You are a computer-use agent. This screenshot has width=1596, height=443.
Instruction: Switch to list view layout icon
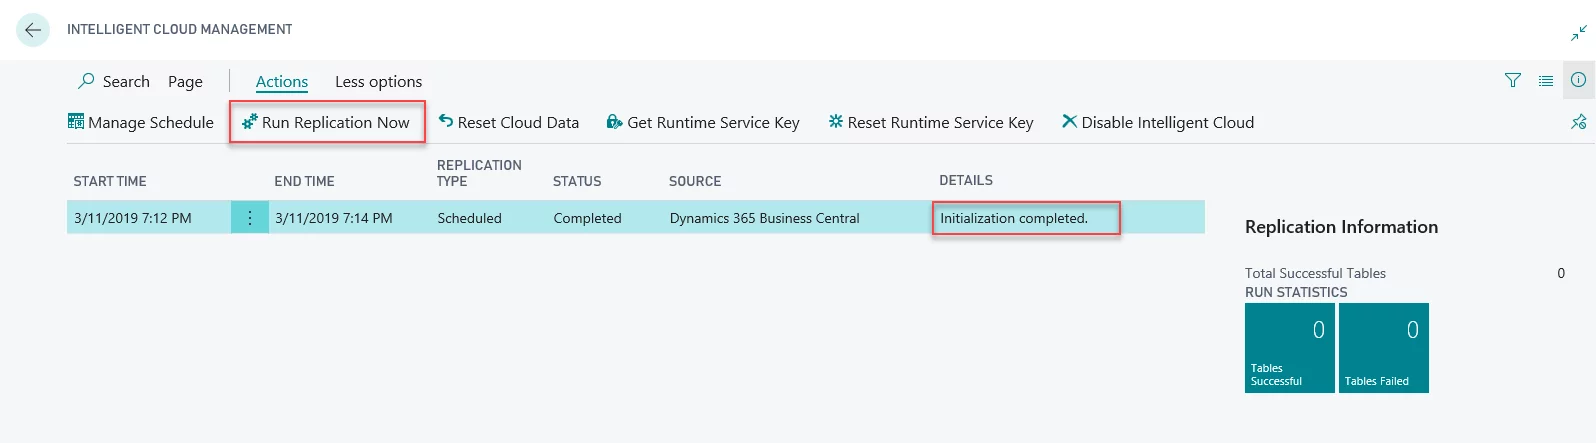(1546, 81)
